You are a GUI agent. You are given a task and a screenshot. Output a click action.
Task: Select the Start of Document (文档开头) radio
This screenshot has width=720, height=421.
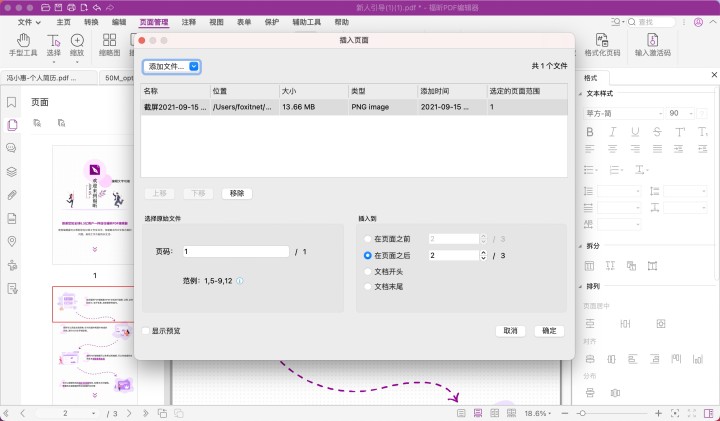[368, 271]
